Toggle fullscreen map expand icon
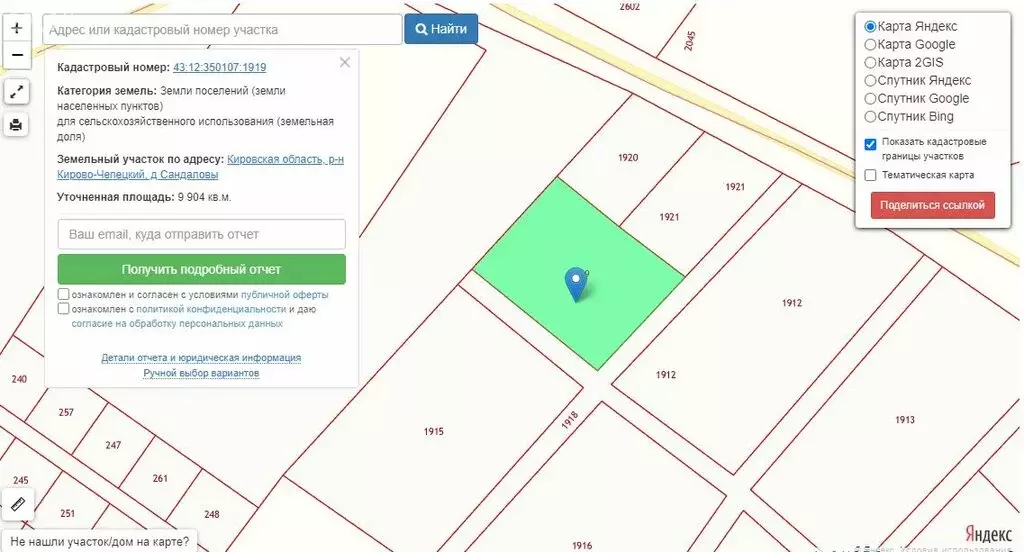Viewport: 1024px width, 552px height. point(16,92)
